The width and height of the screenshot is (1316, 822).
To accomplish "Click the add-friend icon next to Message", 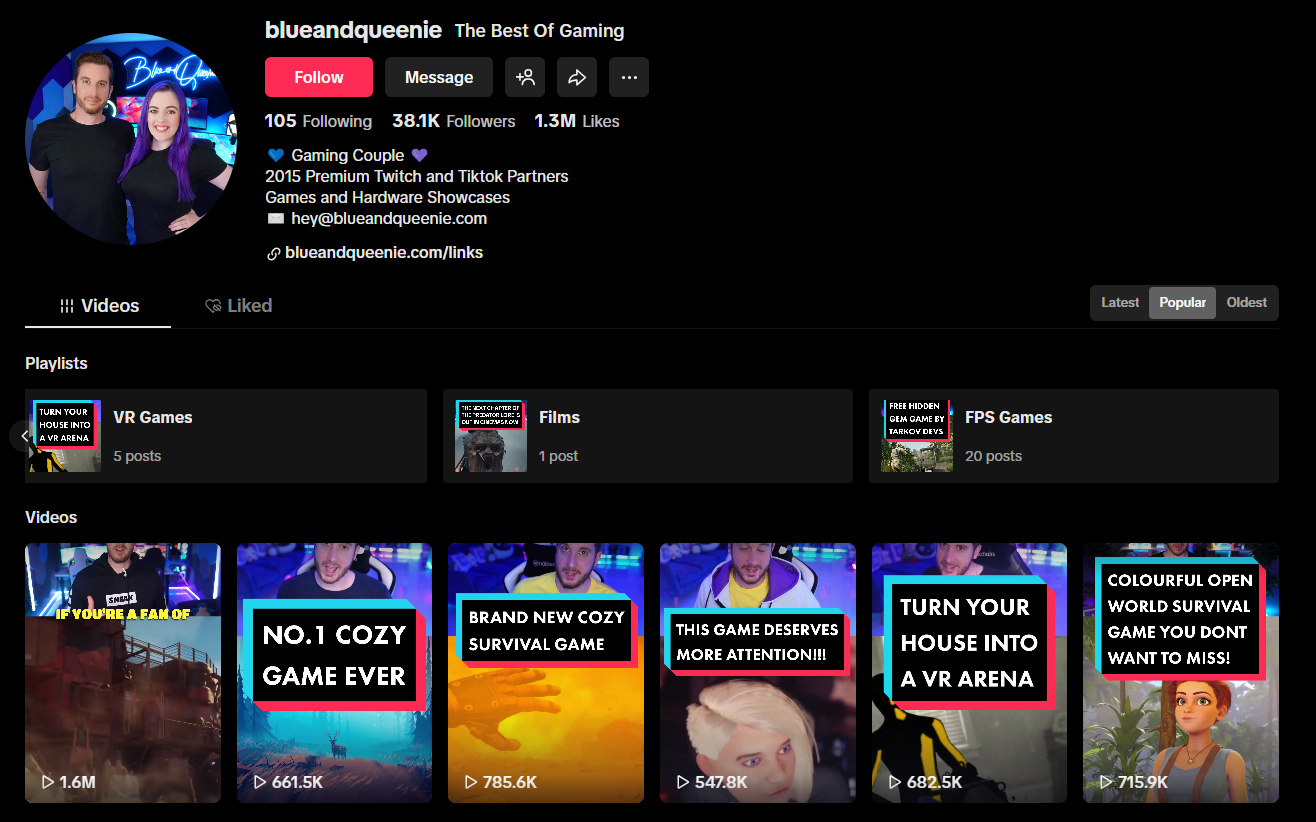I will pyautogui.click(x=525, y=77).
